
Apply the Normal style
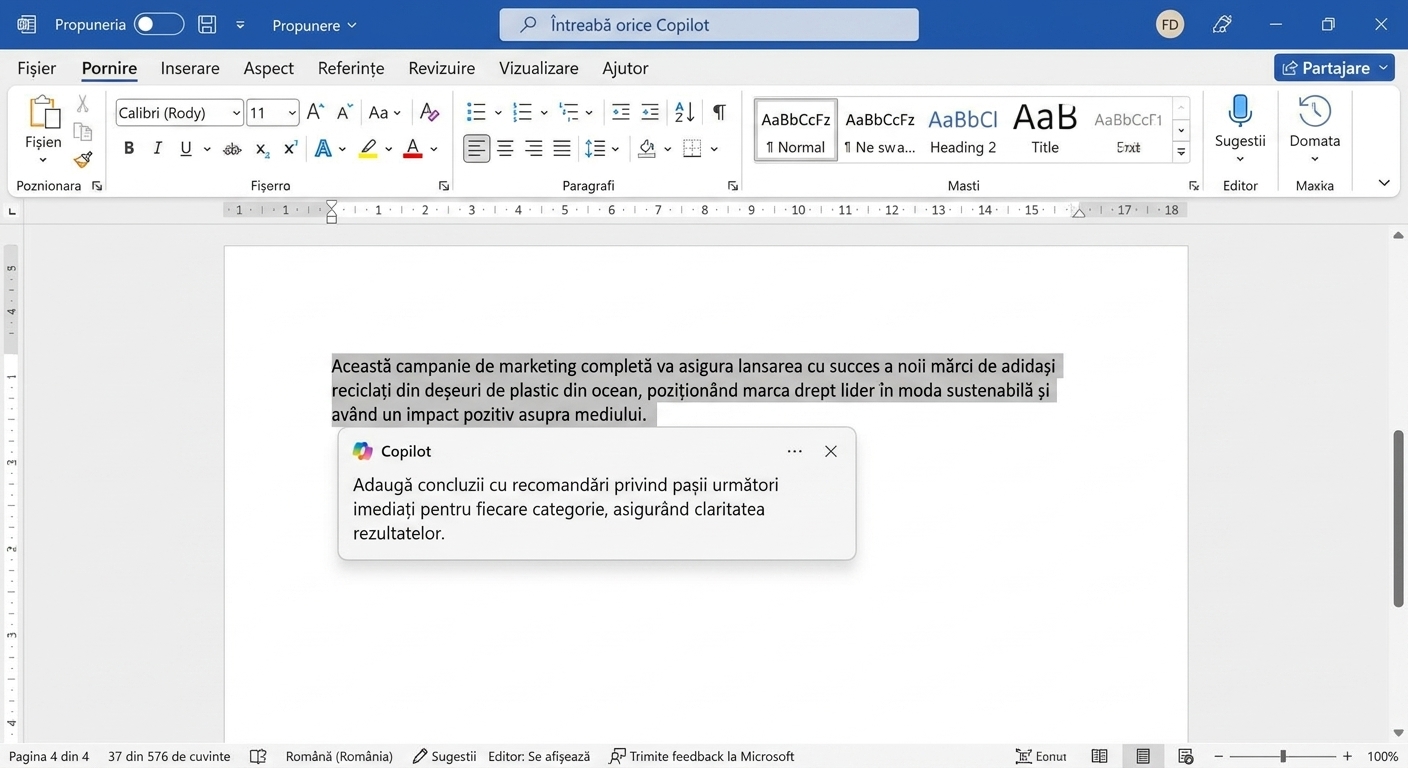coord(796,130)
